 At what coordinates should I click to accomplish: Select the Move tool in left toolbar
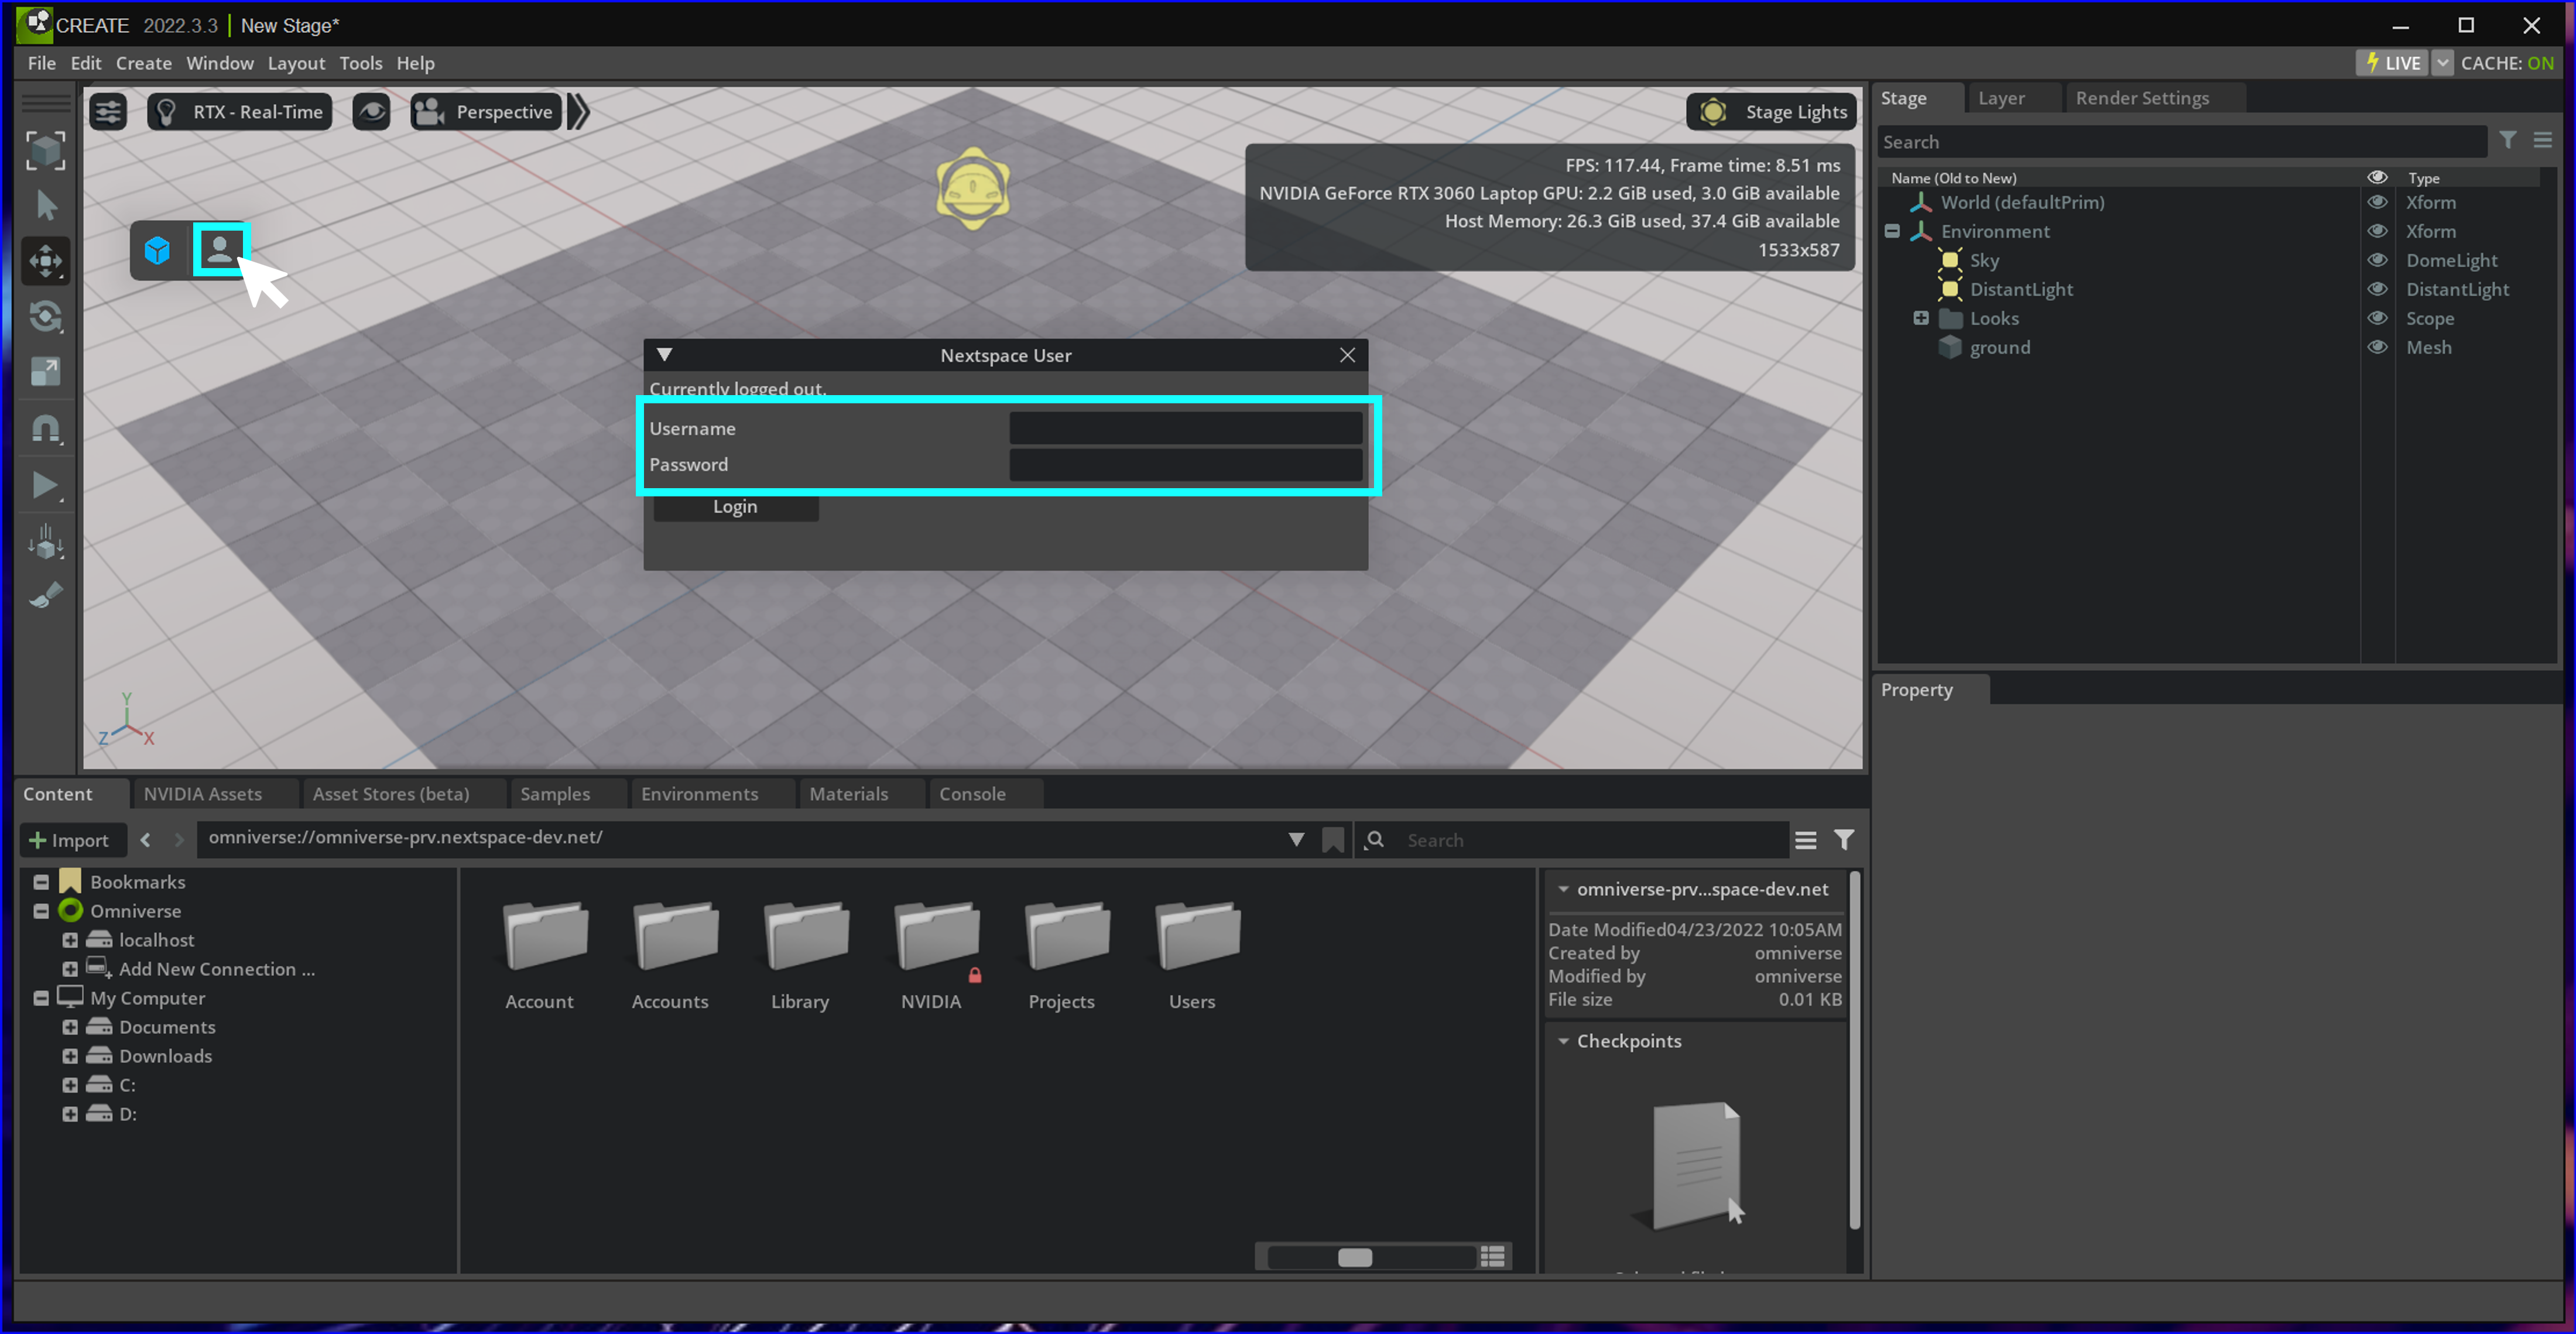[x=45, y=262]
